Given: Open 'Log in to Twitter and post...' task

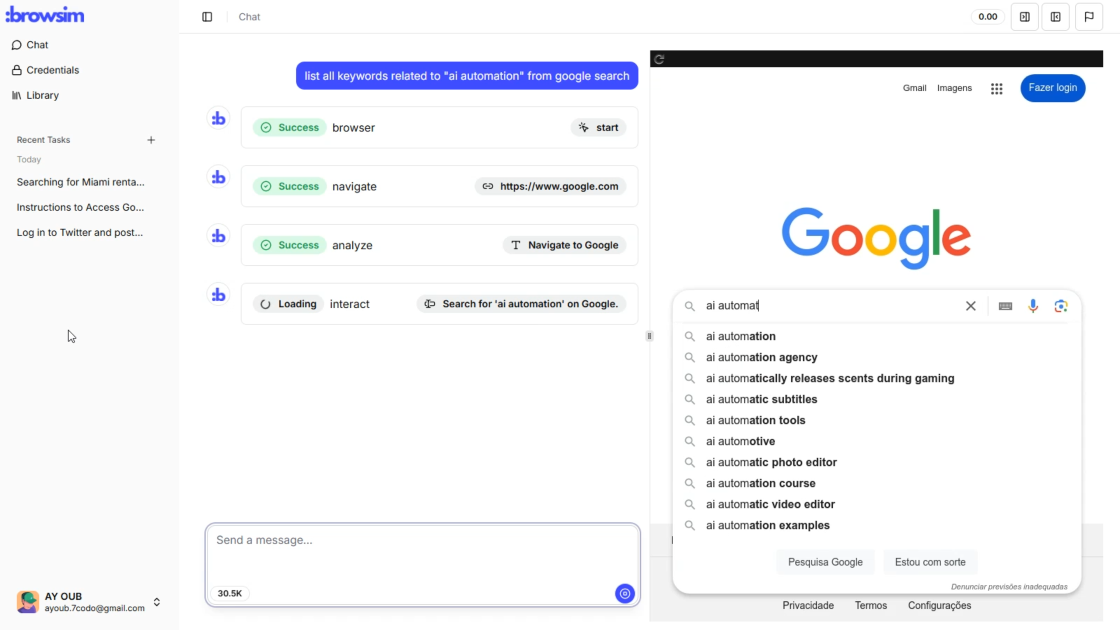Looking at the screenshot, I should tap(80, 232).
